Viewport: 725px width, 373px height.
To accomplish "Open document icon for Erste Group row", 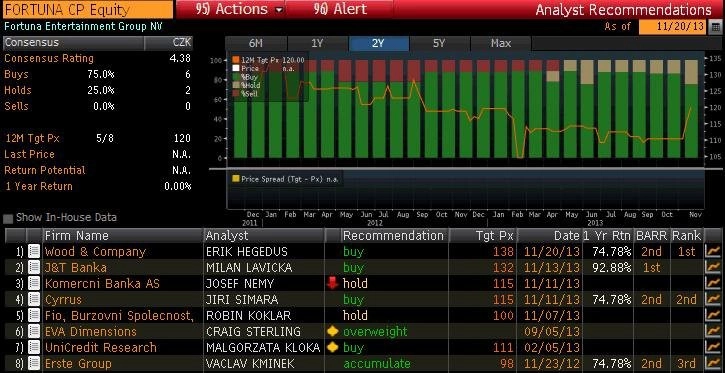I will point(34,363).
